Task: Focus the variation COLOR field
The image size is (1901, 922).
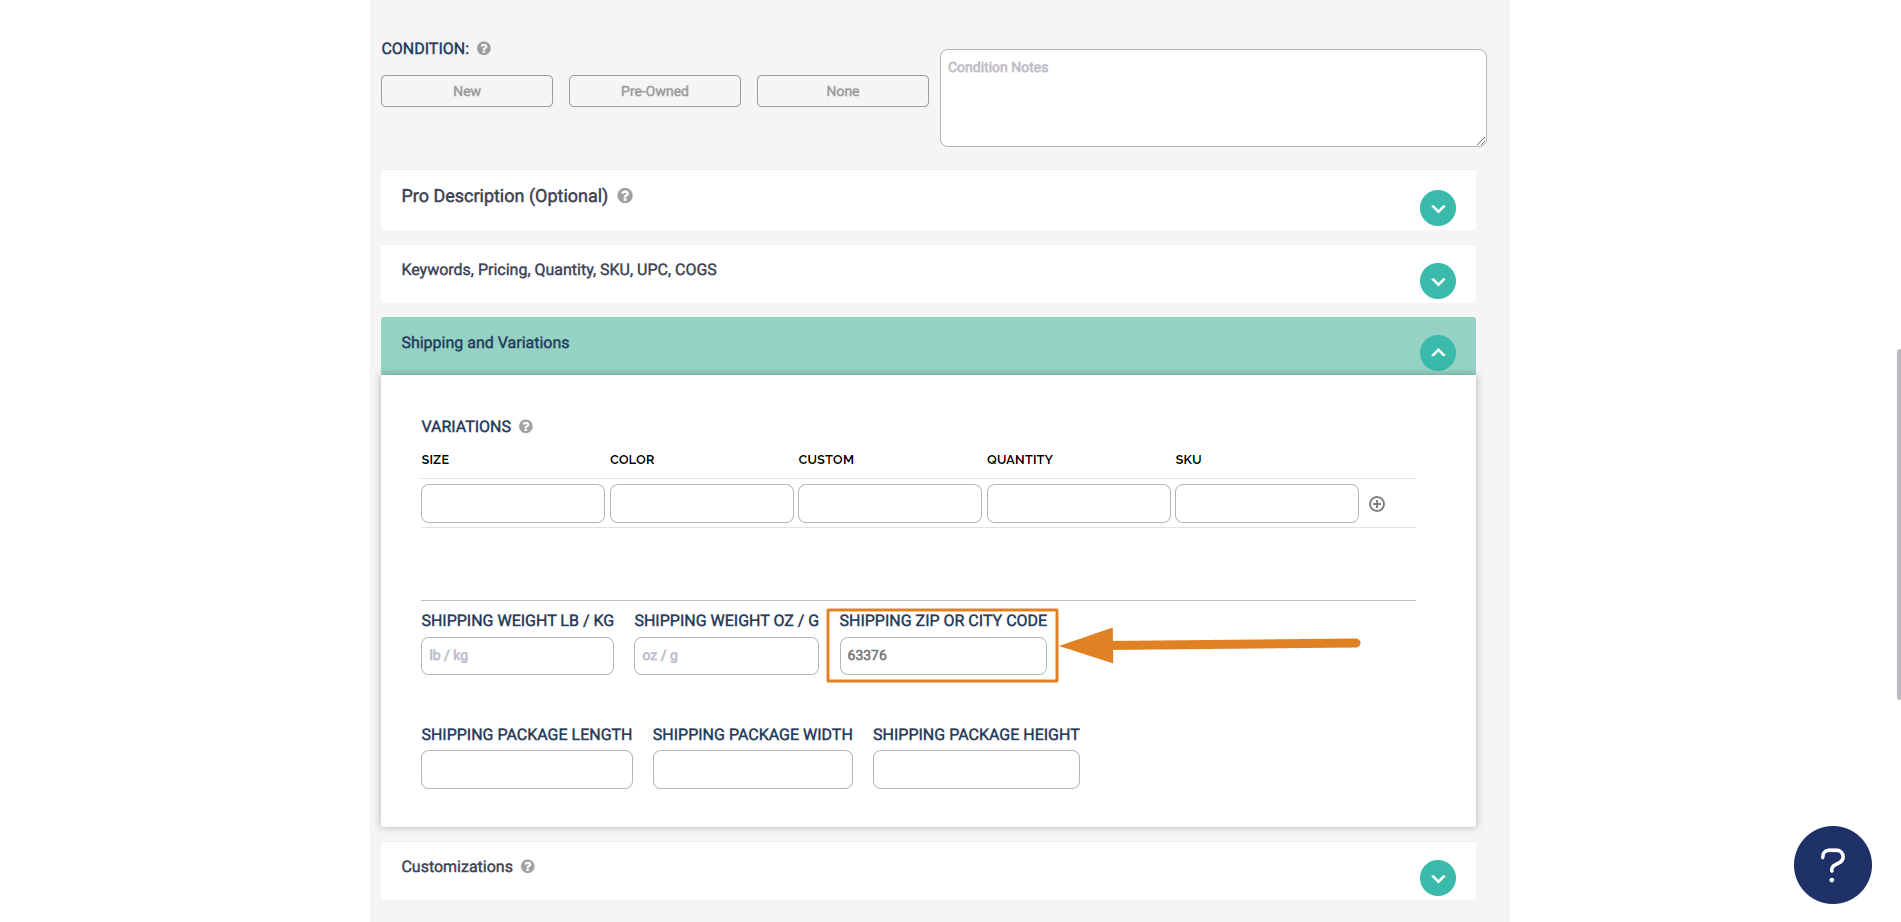Action: (702, 504)
